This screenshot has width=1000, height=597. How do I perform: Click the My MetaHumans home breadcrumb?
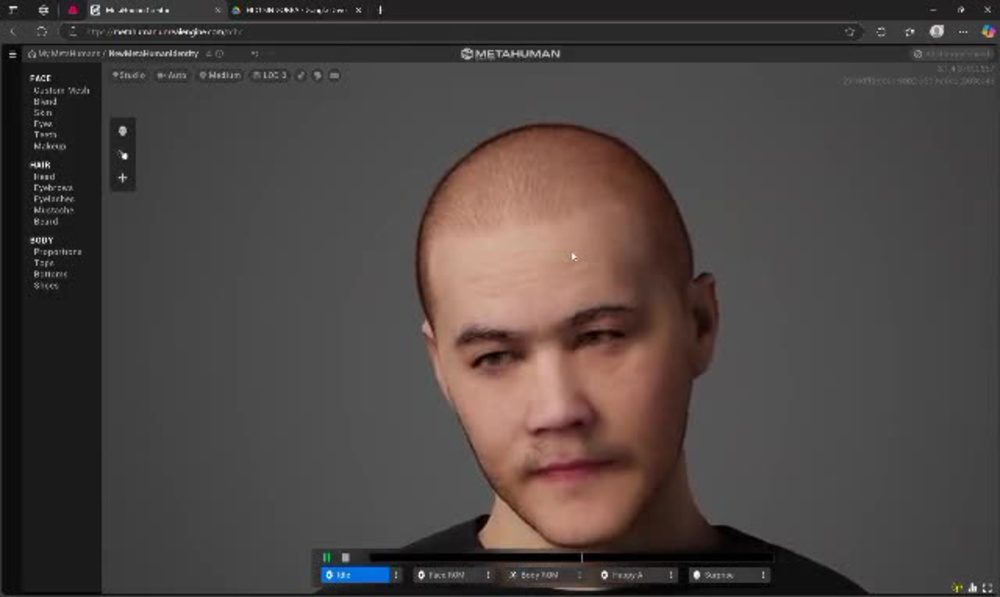click(65, 54)
